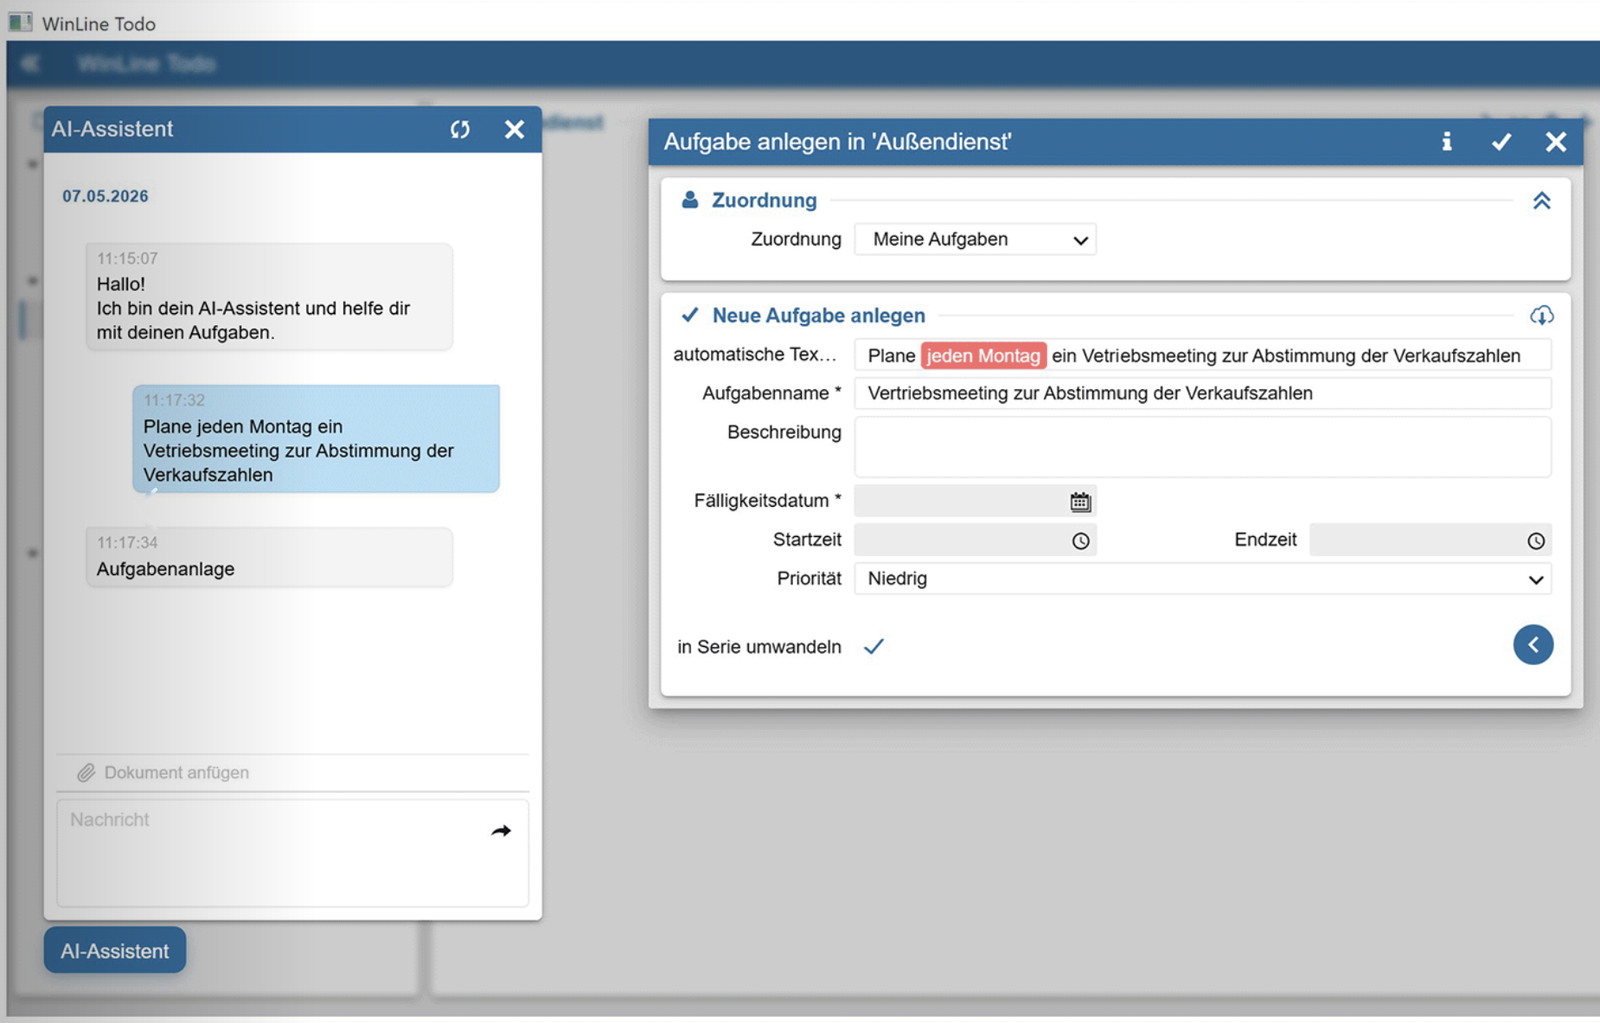Close the 'Aufgabe anlegen' dialog
Image resolution: width=1600 pixels, height=1023 pixels.
tap(1555, 142)
